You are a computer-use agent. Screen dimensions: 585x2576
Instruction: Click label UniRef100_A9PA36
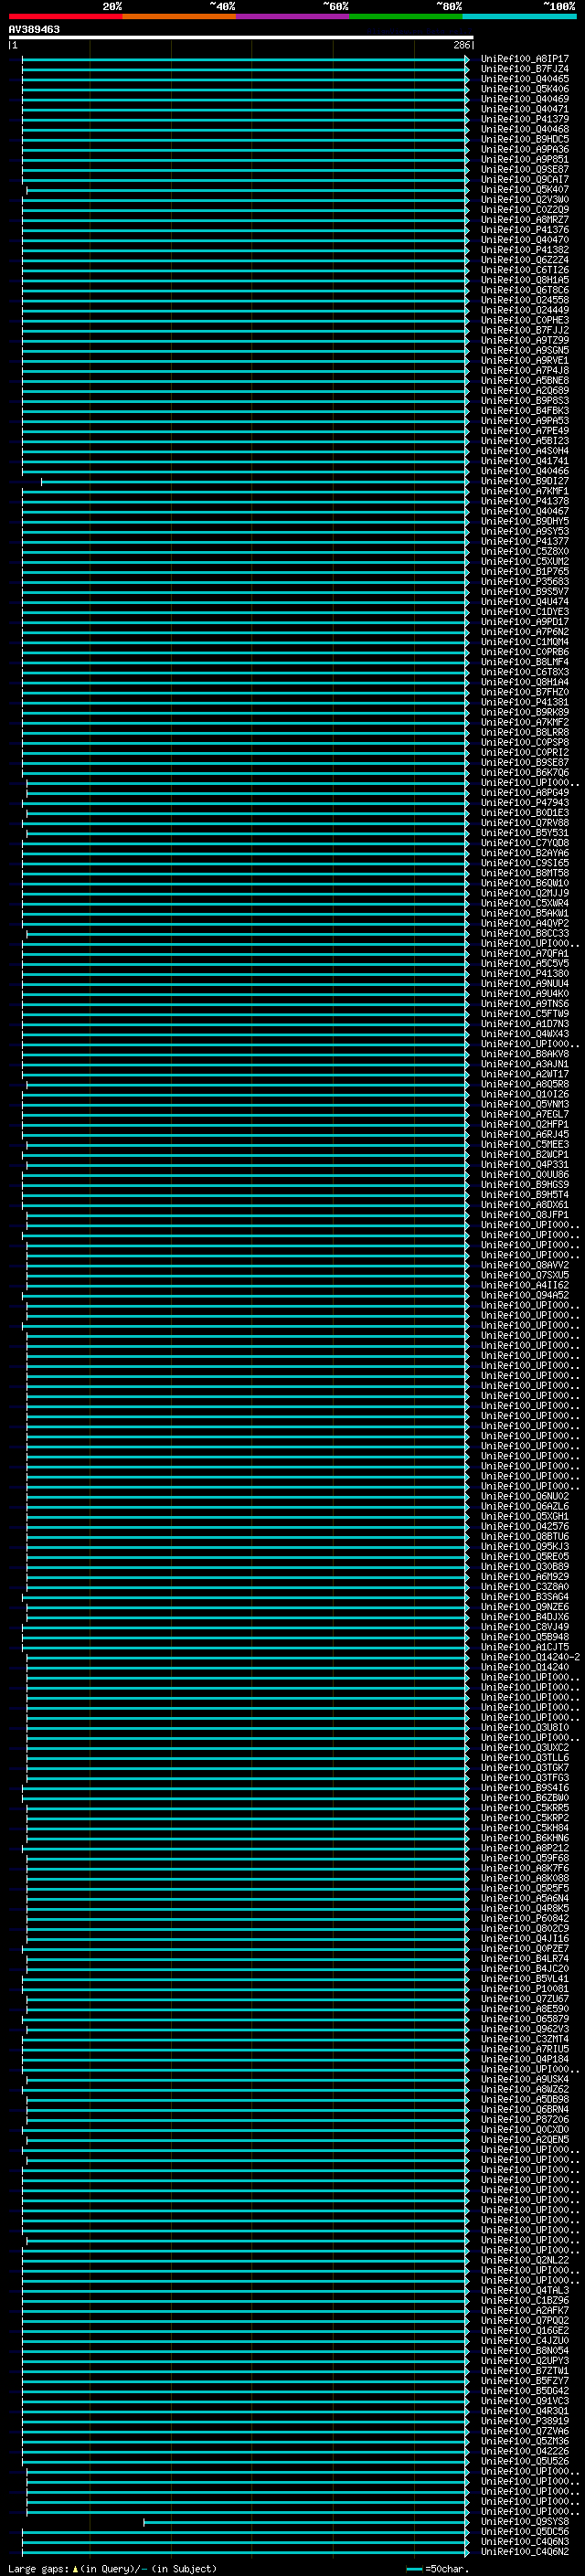coord(524,149)
